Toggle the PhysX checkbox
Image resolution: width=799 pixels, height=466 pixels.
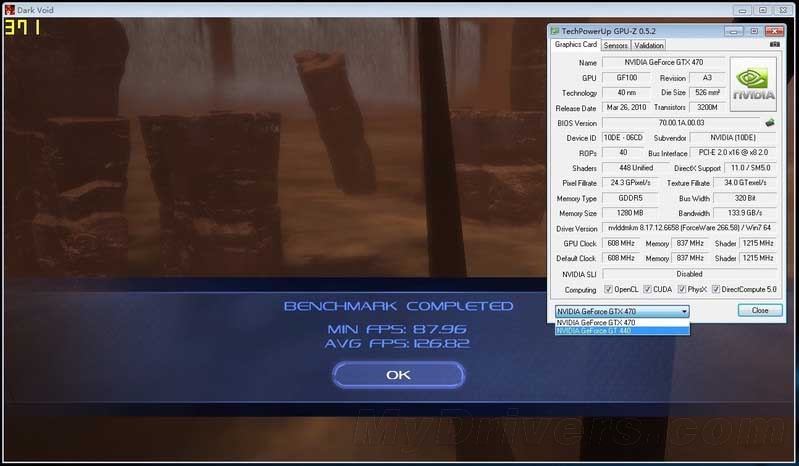point(682,289)
